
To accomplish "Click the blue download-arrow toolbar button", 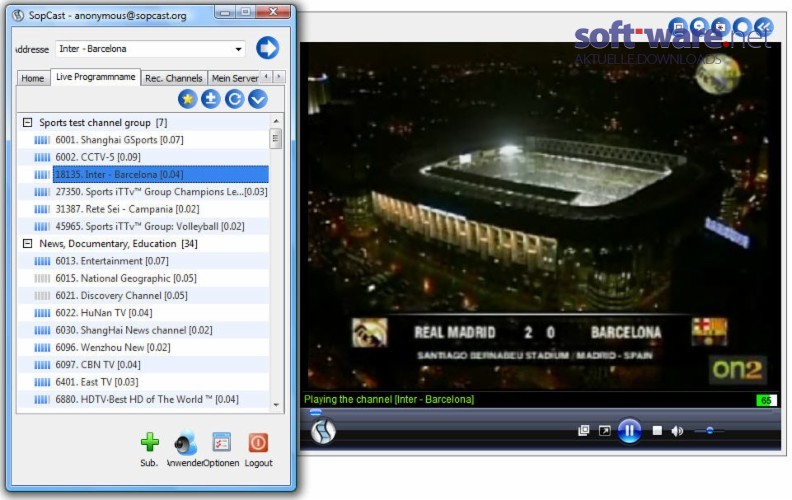I will 211,99.
